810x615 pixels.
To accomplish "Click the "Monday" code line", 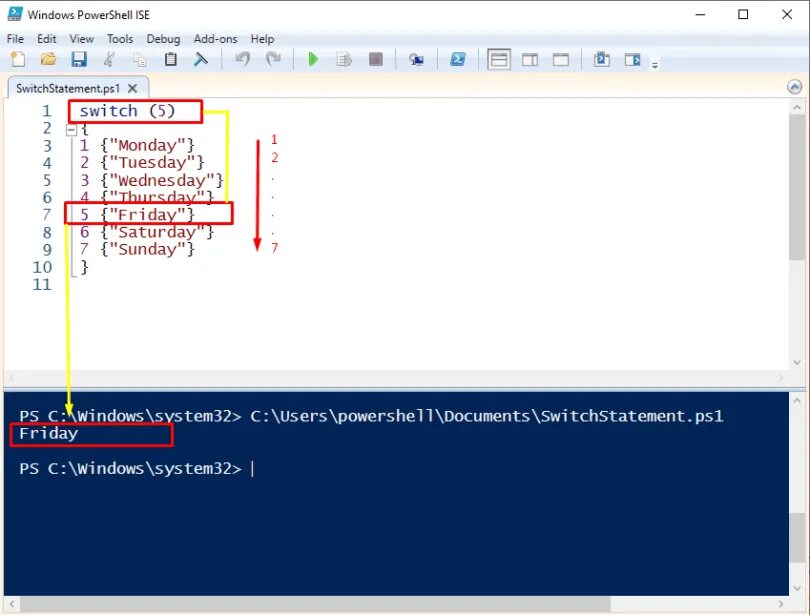I will (x=137, y=145).
